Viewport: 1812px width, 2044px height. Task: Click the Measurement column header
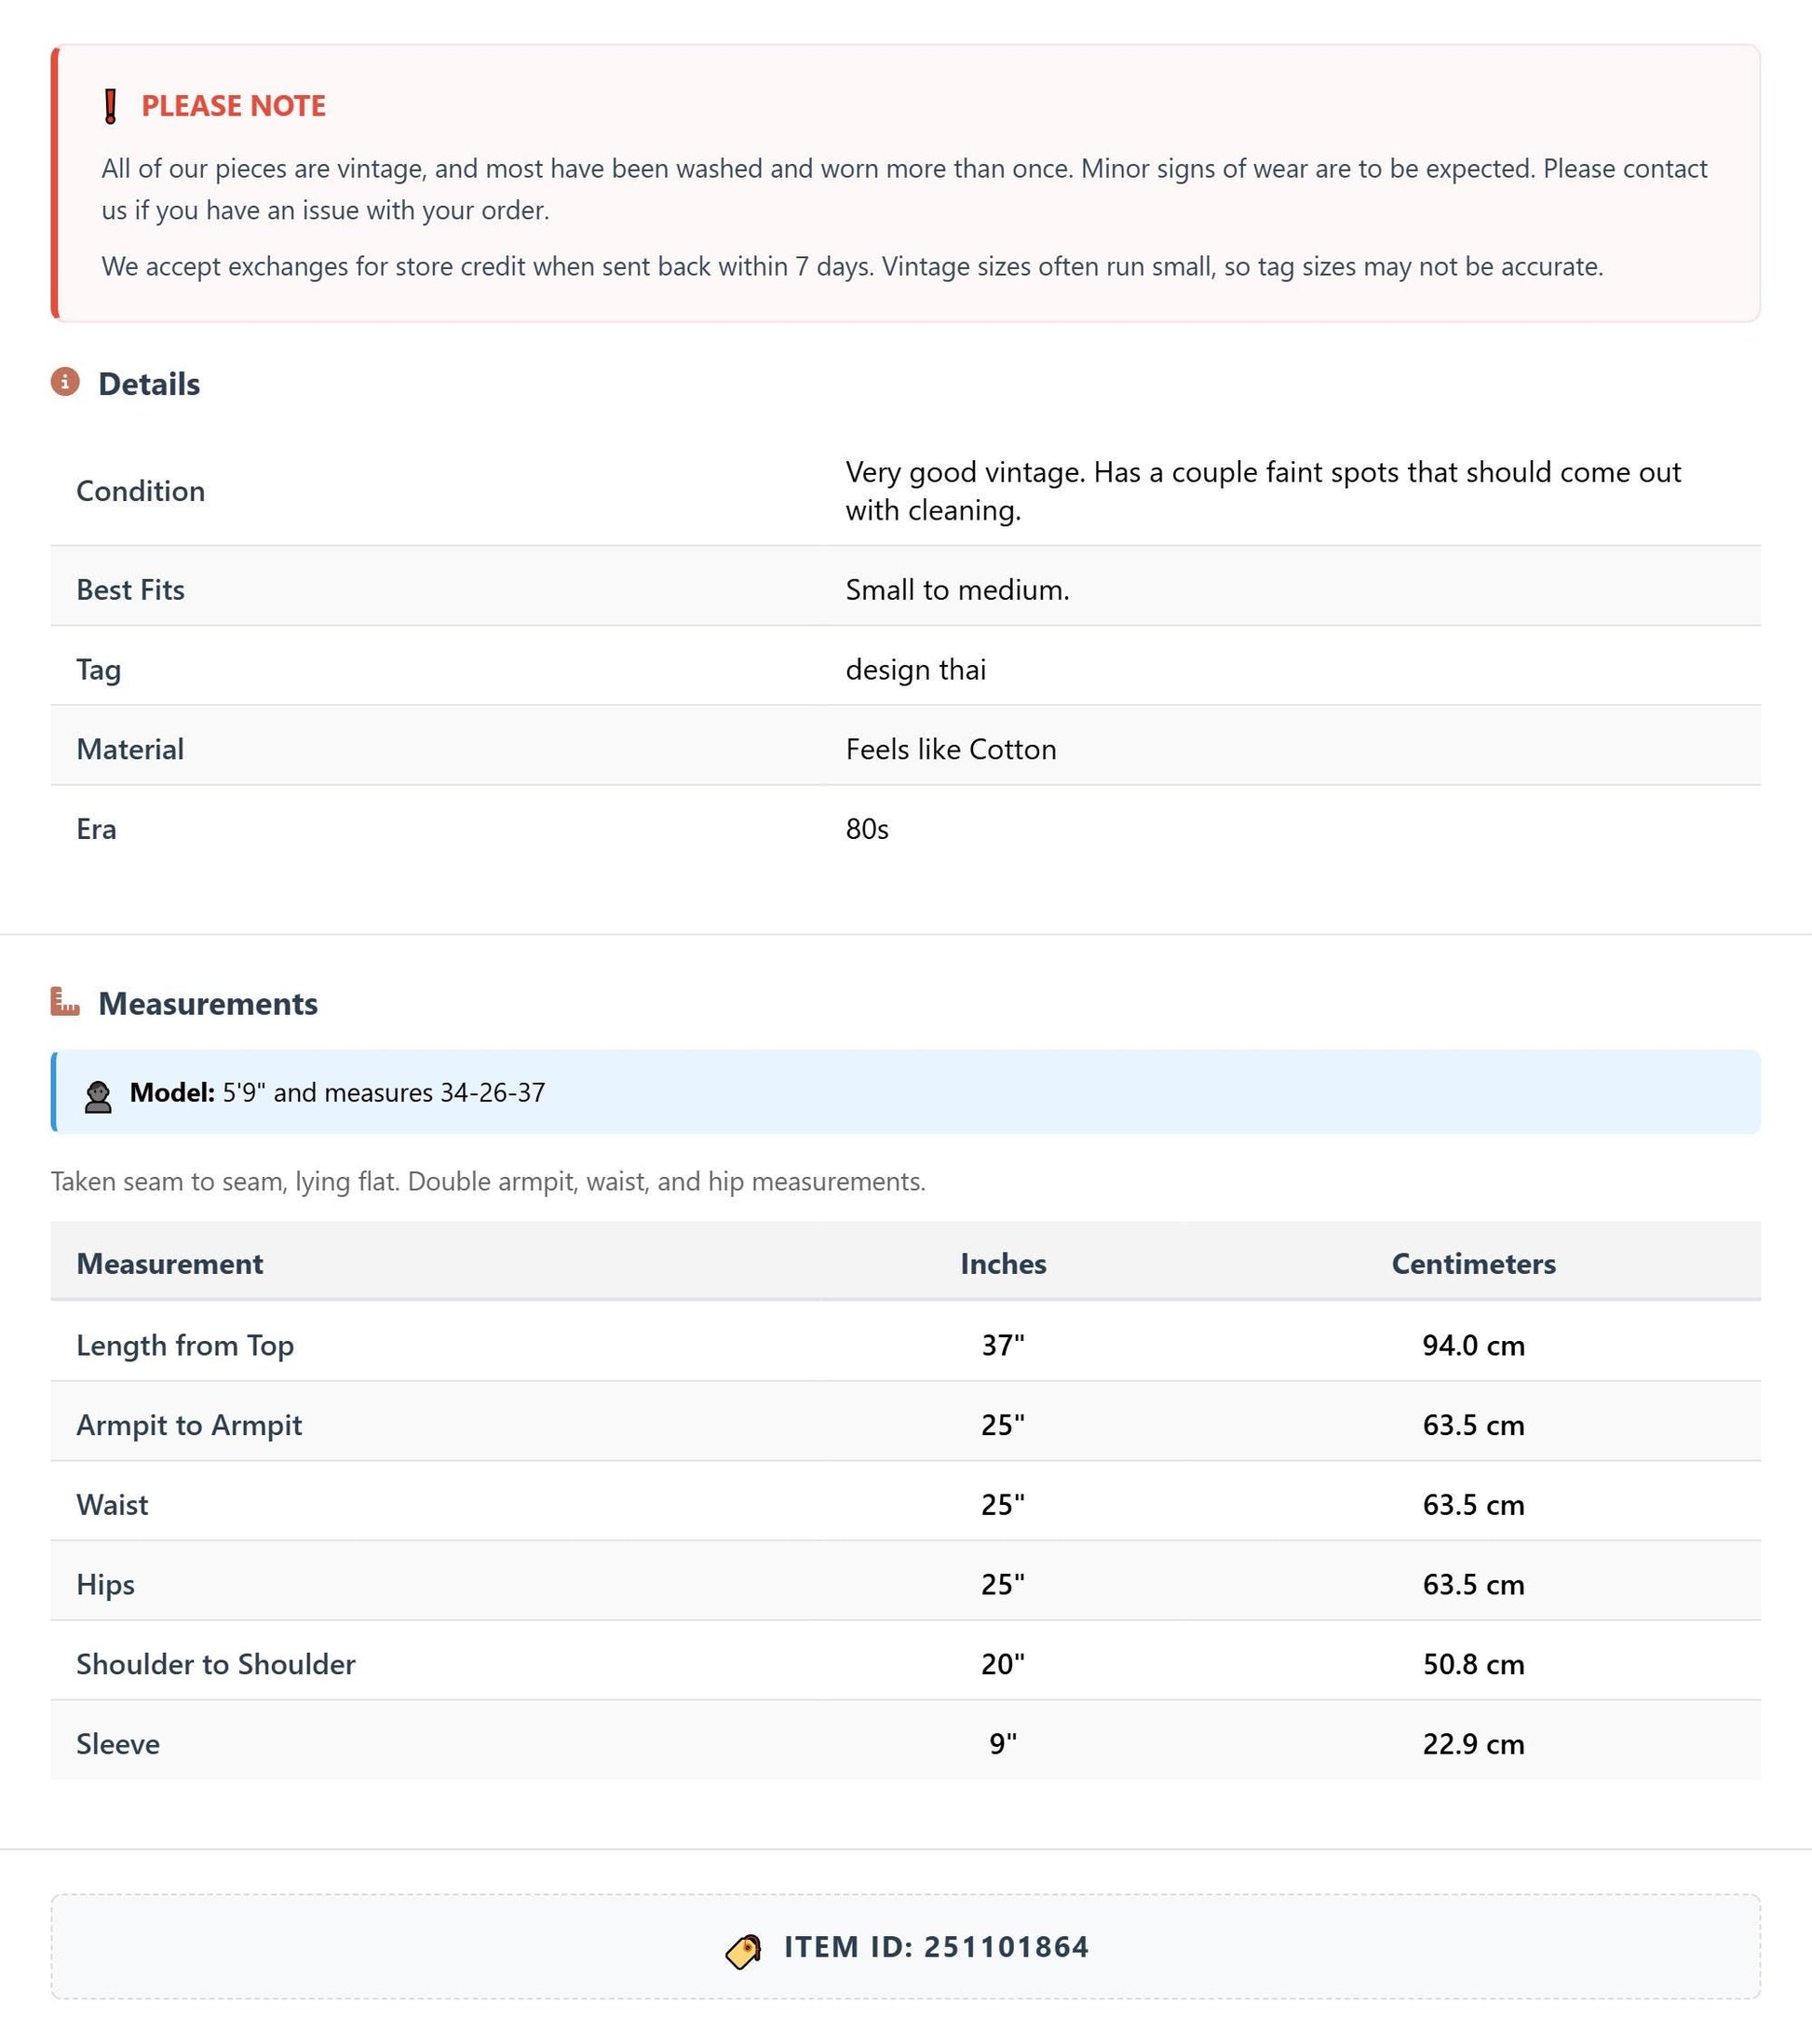point(170,1263)
